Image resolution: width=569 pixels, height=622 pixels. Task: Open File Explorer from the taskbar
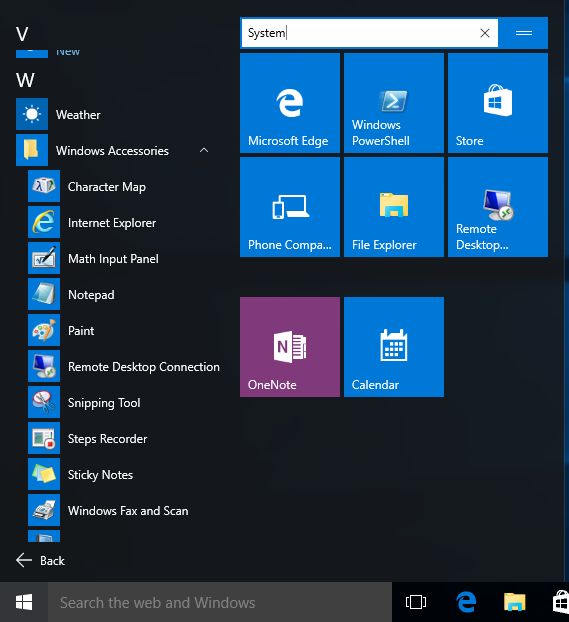pyautogui.click(x=515, y=602)
